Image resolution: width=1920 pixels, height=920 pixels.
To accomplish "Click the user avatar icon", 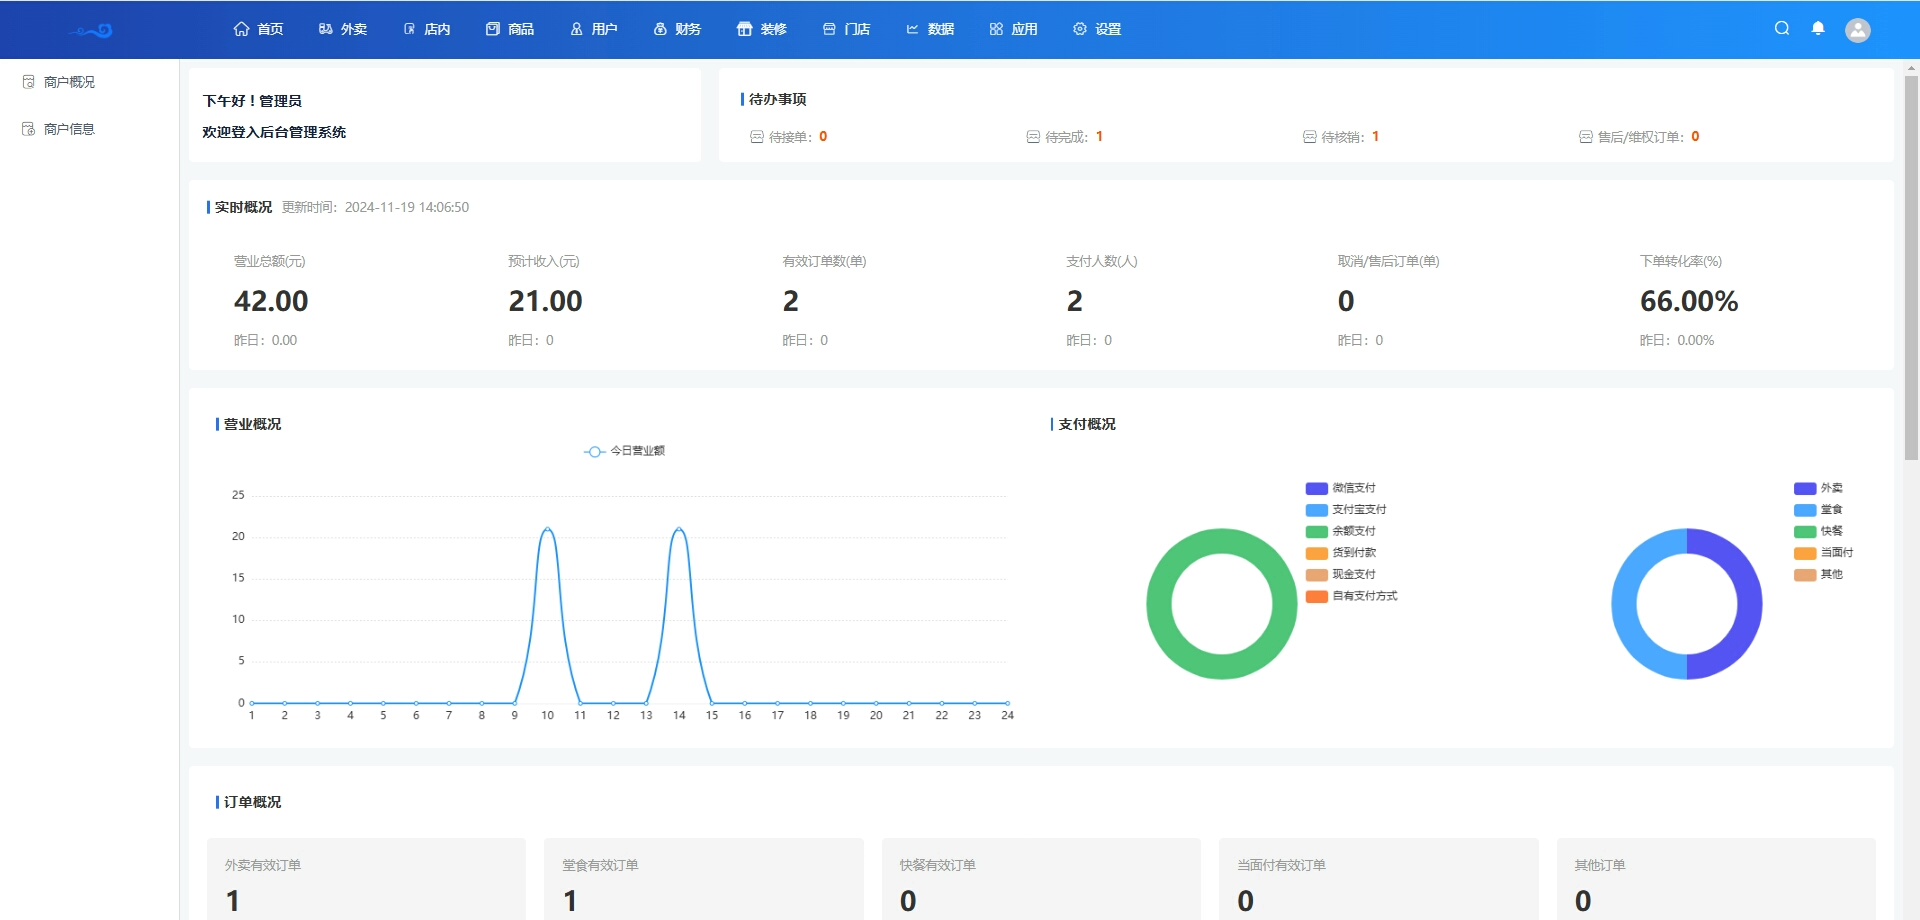I will pos(1857,30).
